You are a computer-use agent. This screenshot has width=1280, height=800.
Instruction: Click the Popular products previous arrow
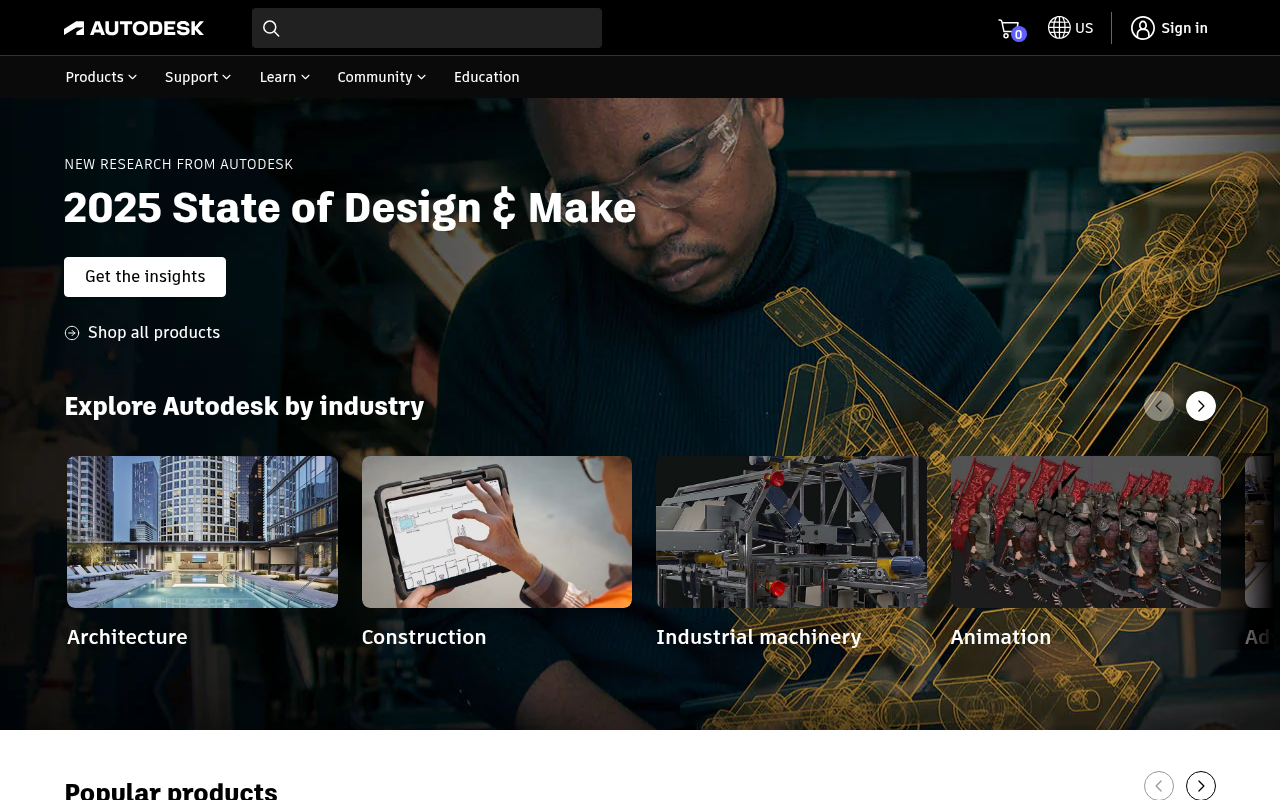(x=1157, y=786)
